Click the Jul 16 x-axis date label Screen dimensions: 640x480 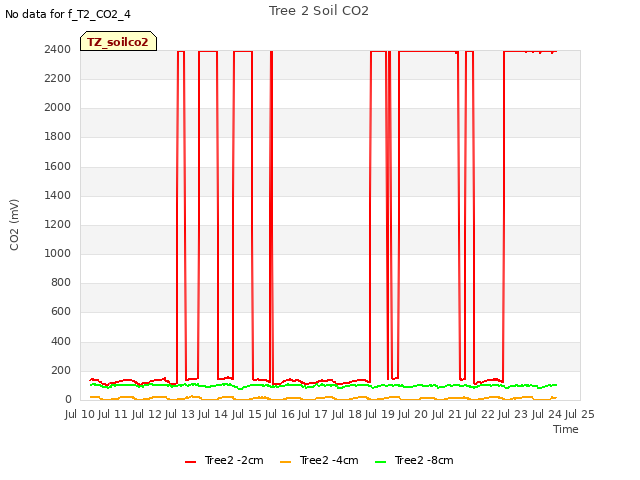pos(280,414)
